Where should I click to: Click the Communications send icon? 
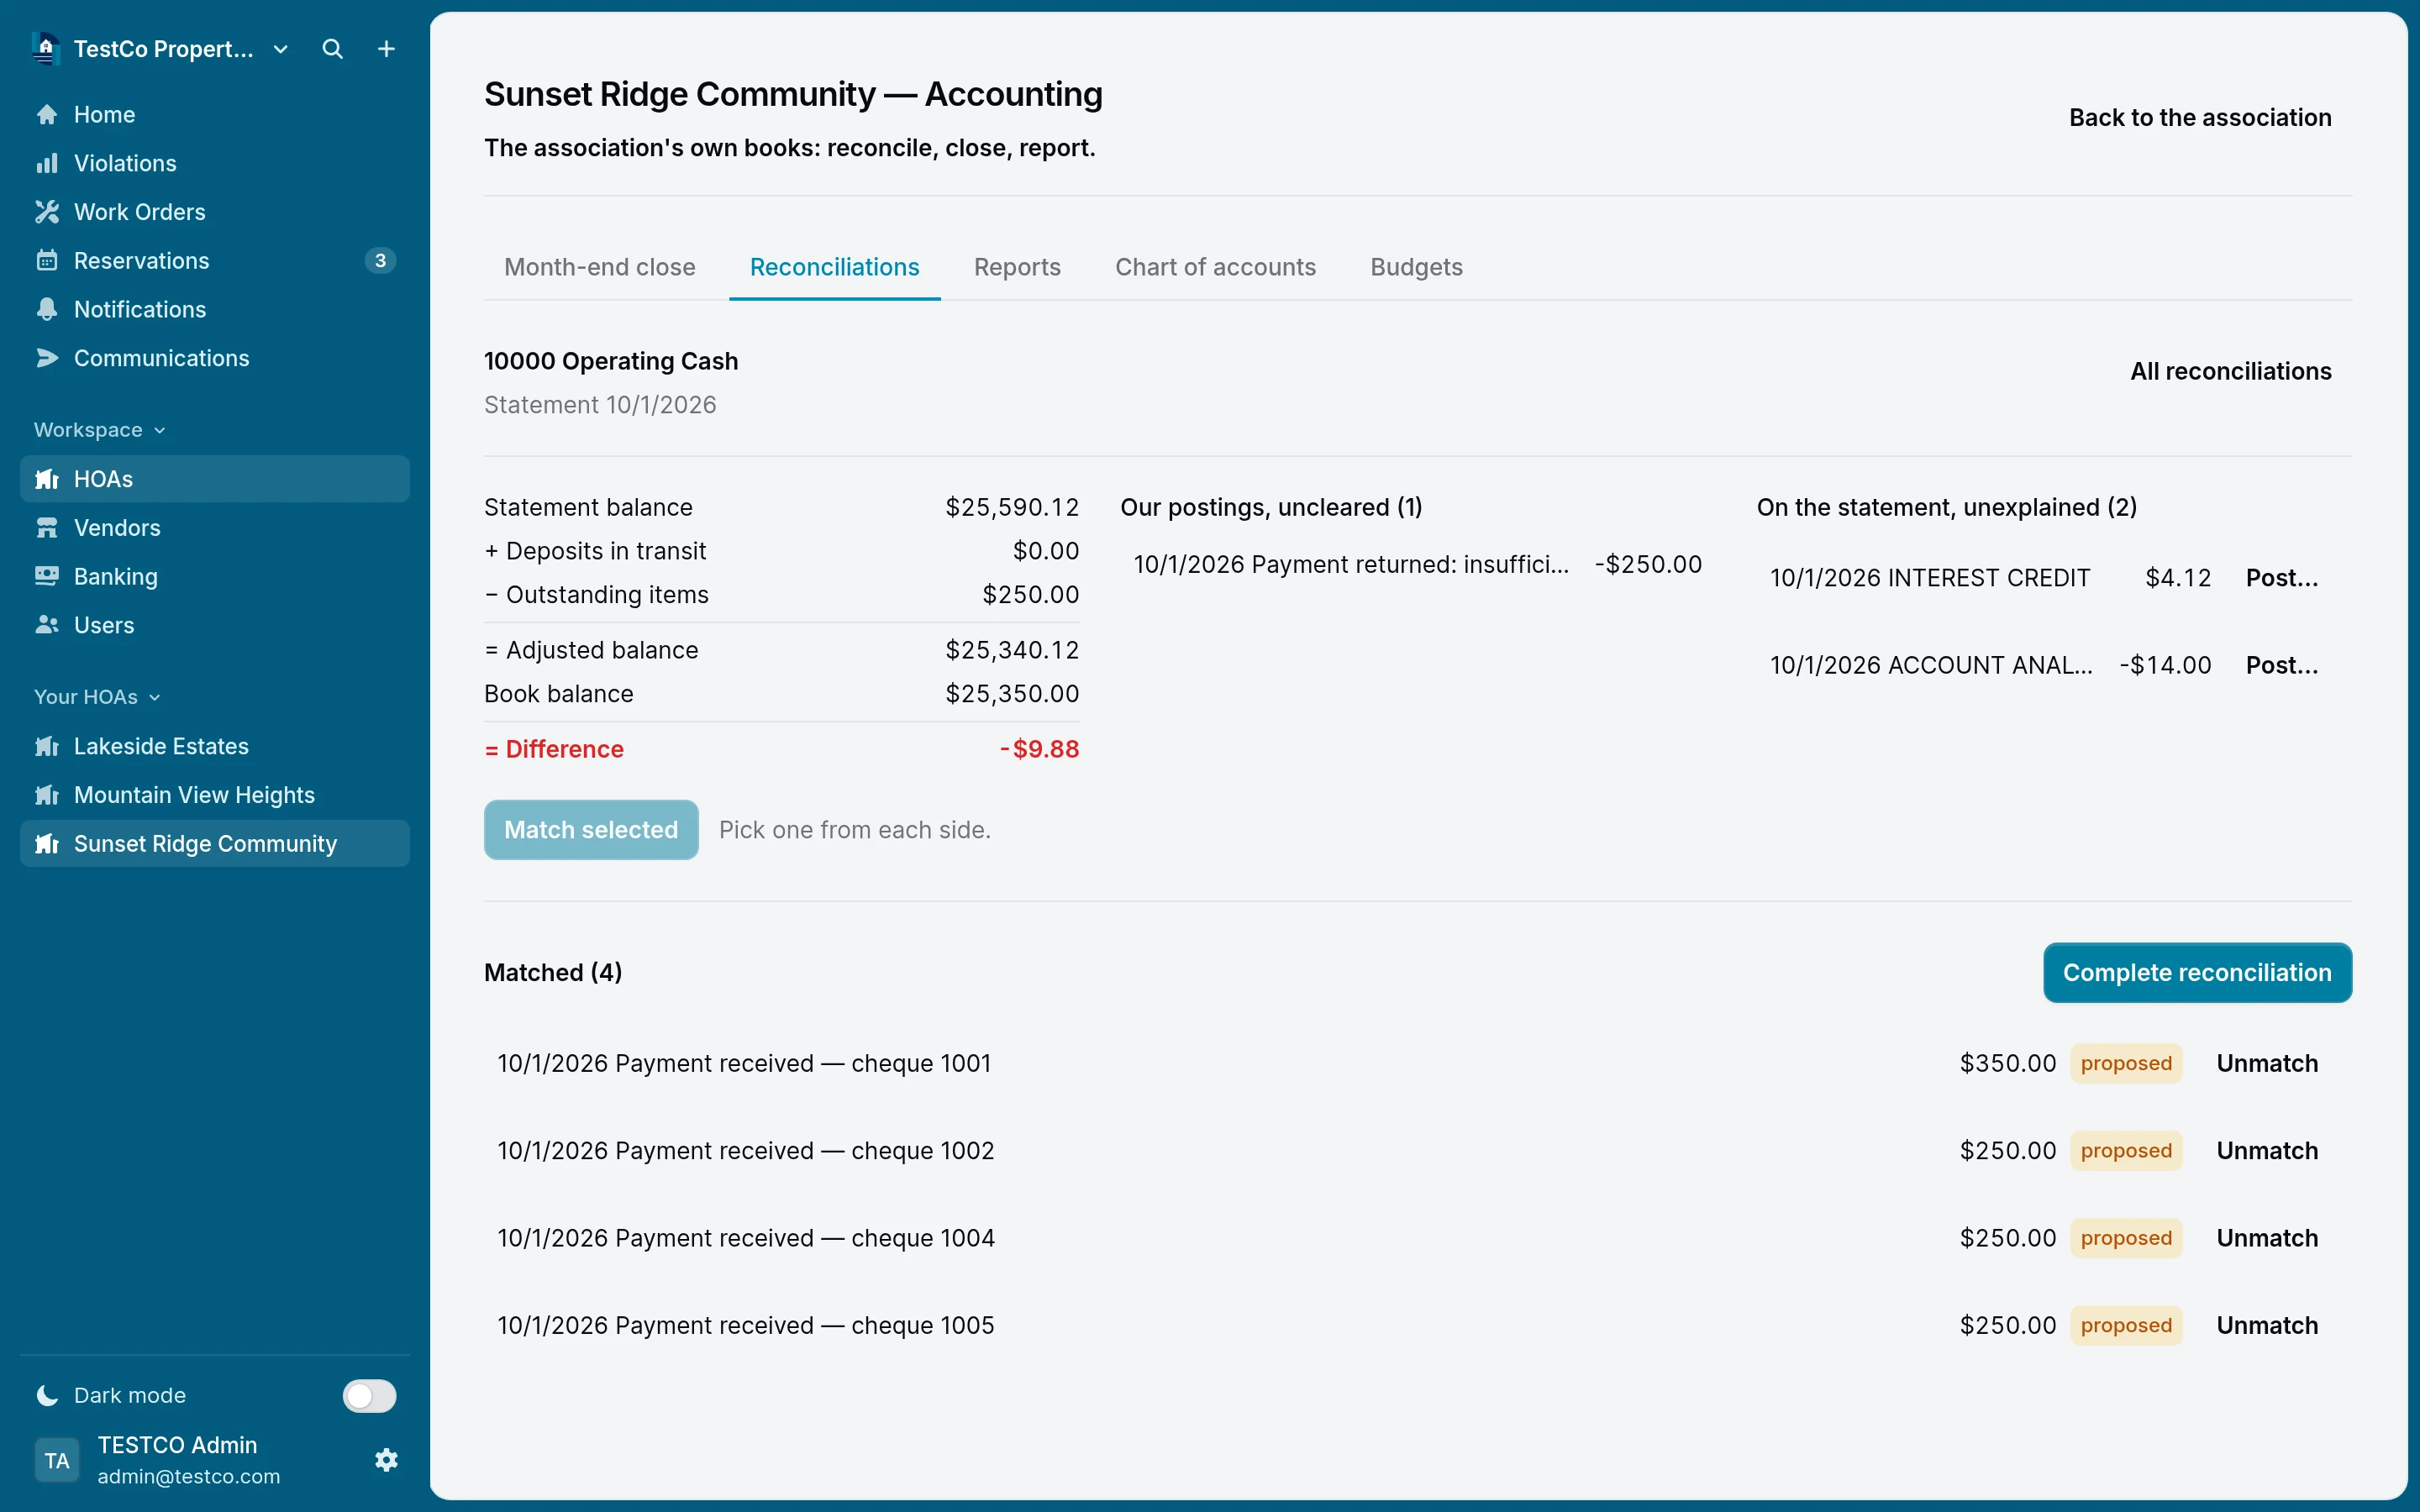47,358
